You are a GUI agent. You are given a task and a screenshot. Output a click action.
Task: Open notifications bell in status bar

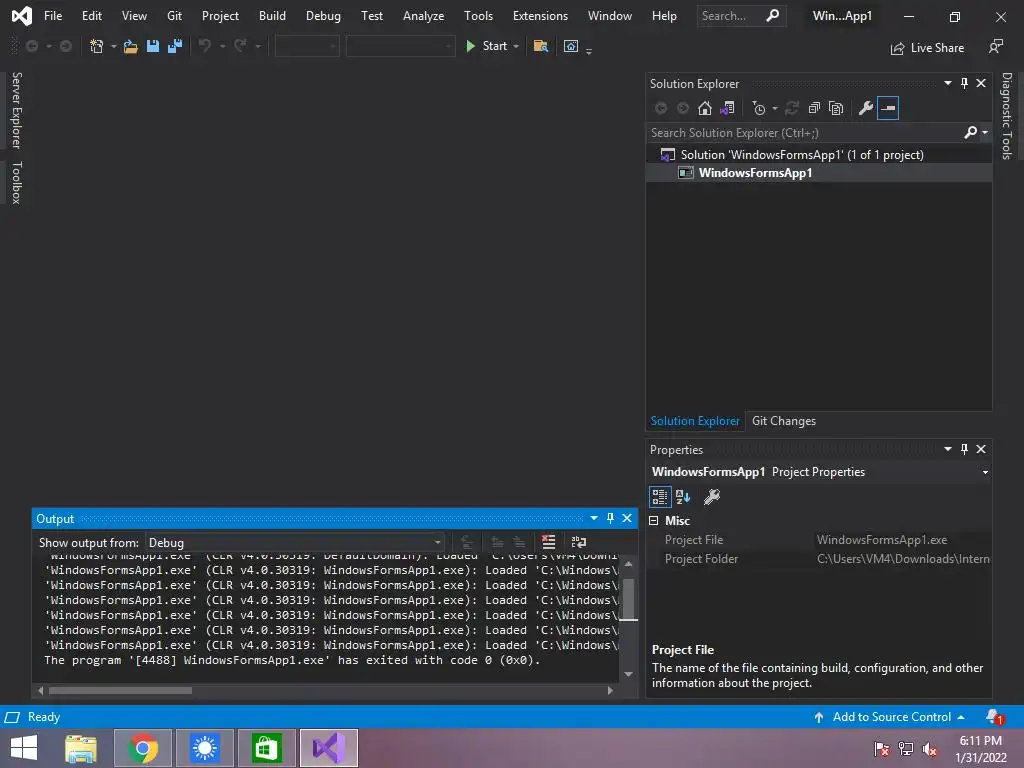coord(995,717)
